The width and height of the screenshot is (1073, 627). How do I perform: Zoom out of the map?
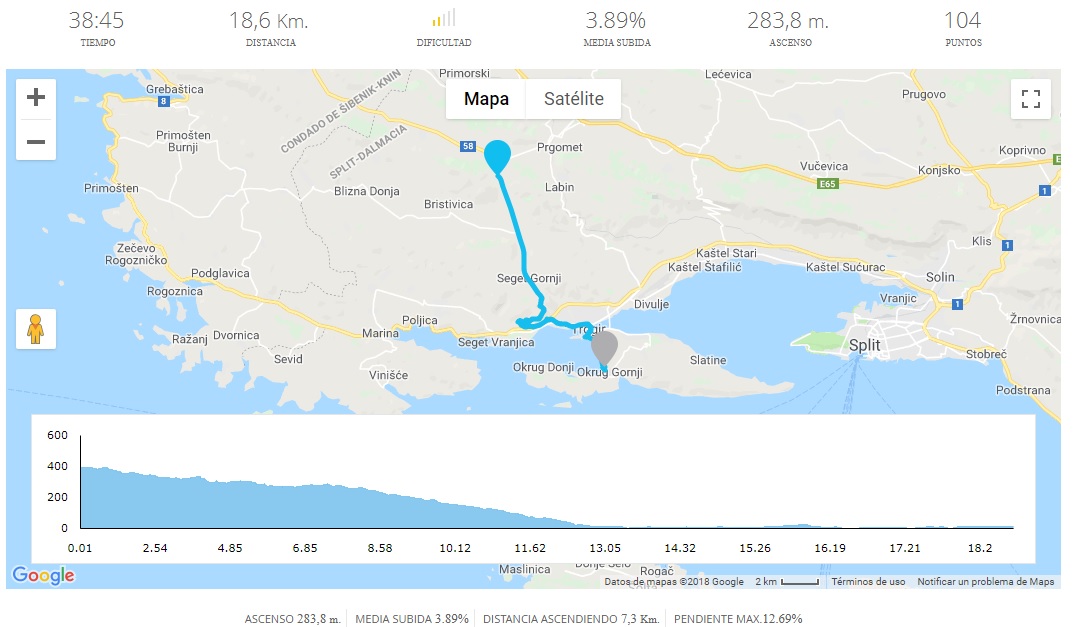(36, 141)
